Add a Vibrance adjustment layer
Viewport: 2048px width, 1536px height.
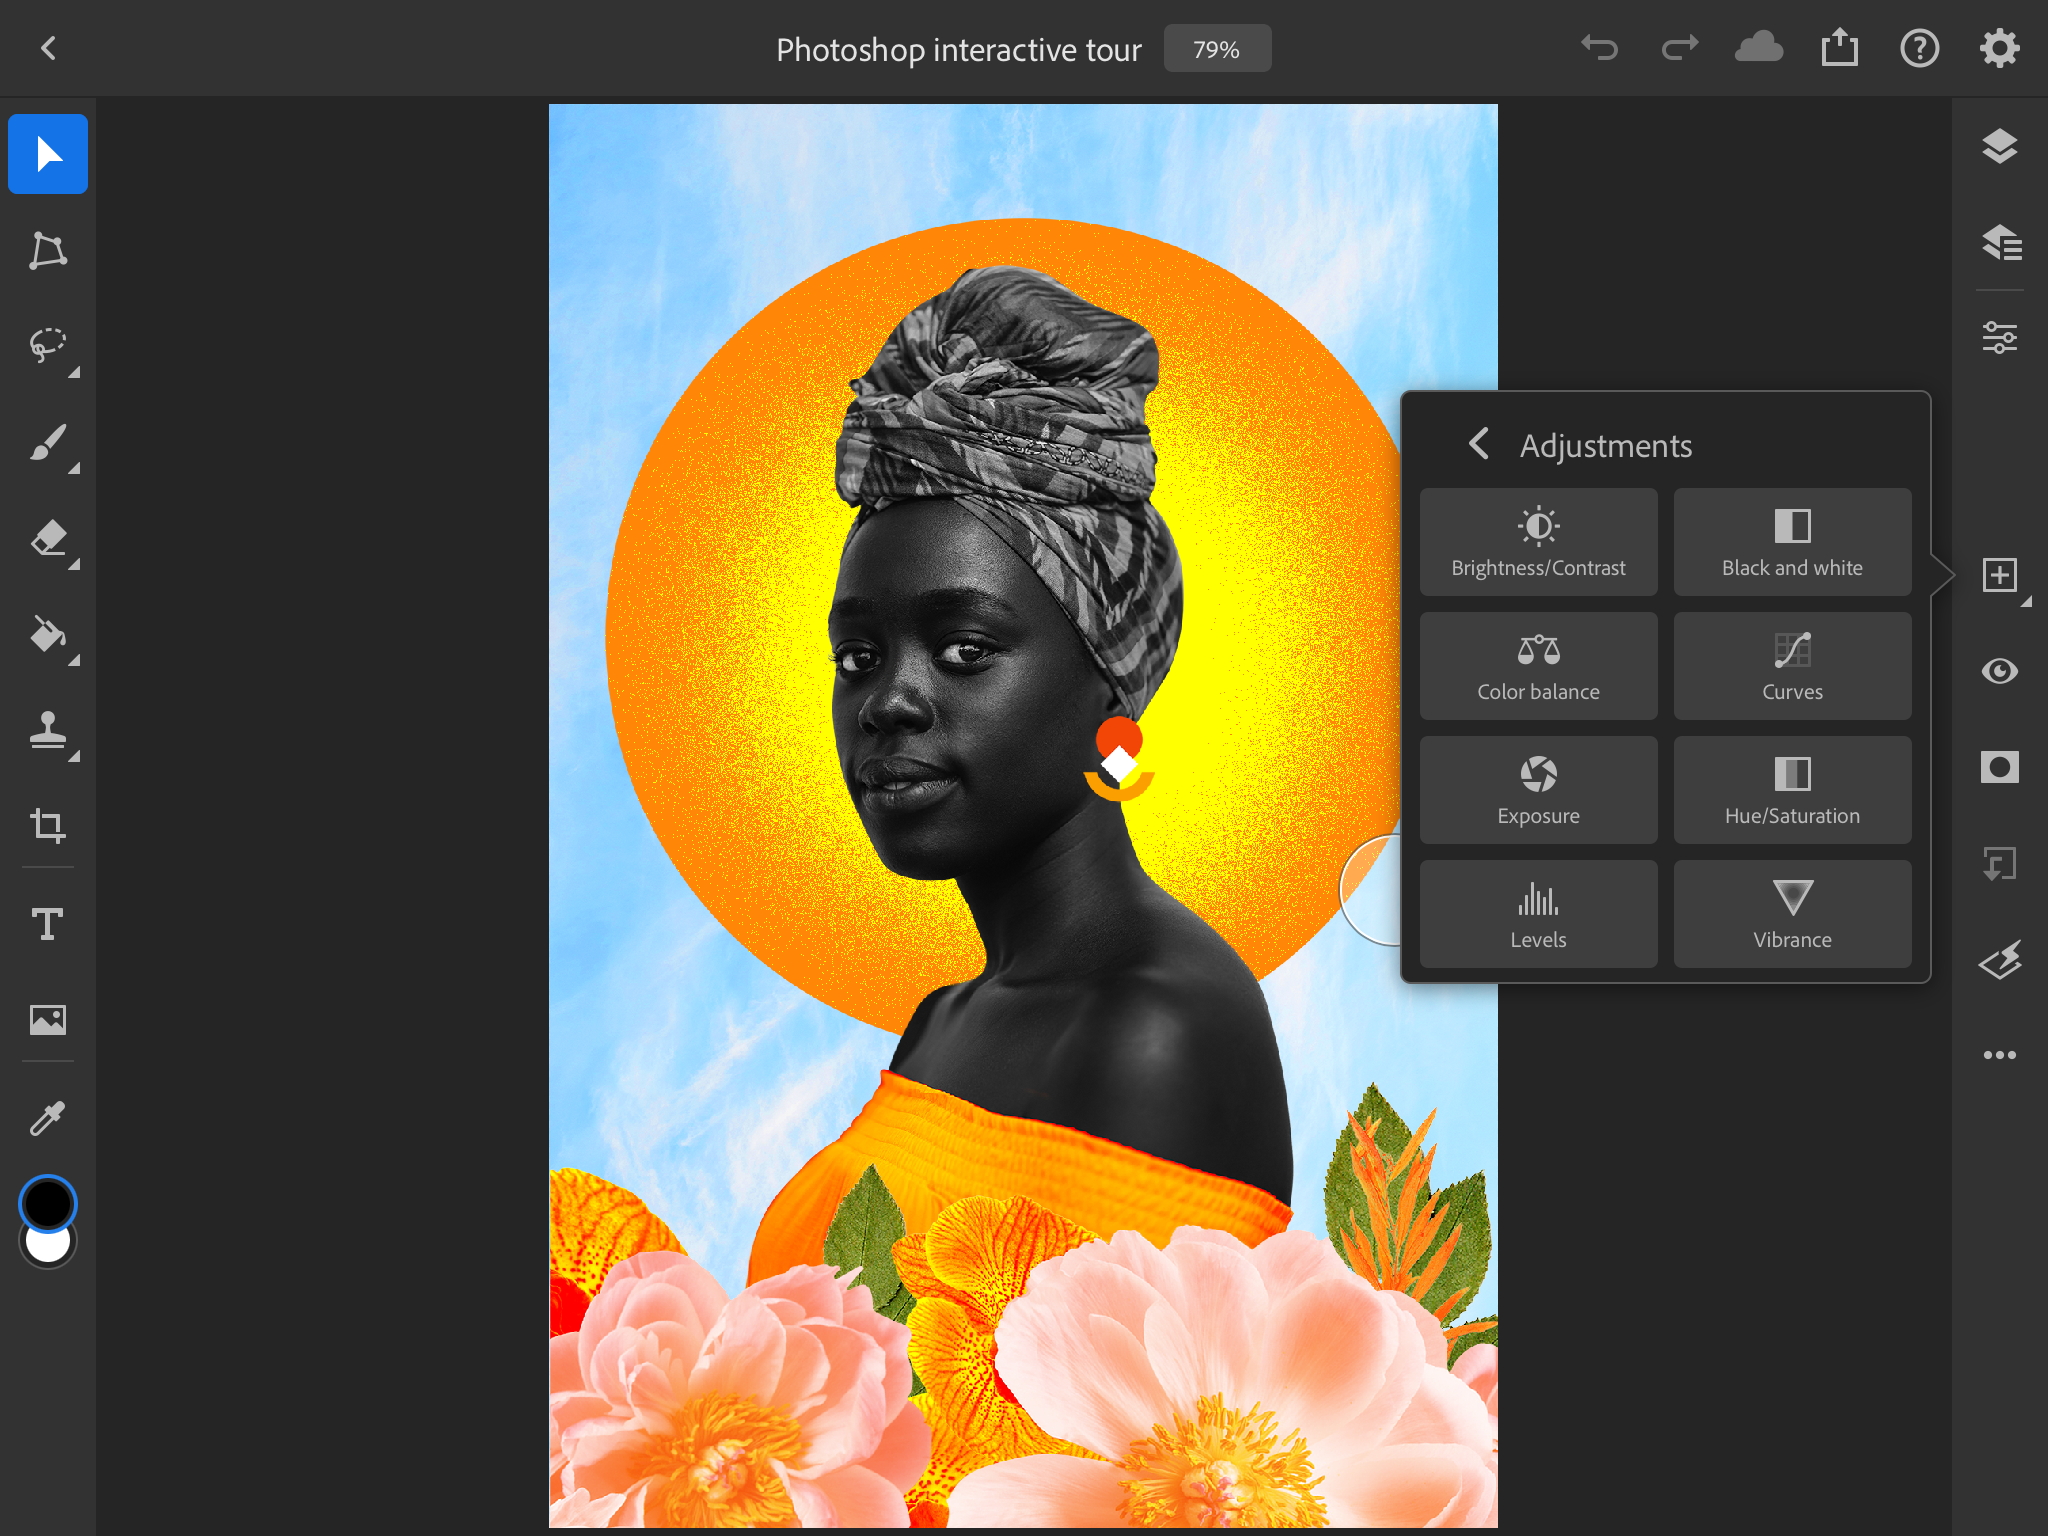[1792, 914]
